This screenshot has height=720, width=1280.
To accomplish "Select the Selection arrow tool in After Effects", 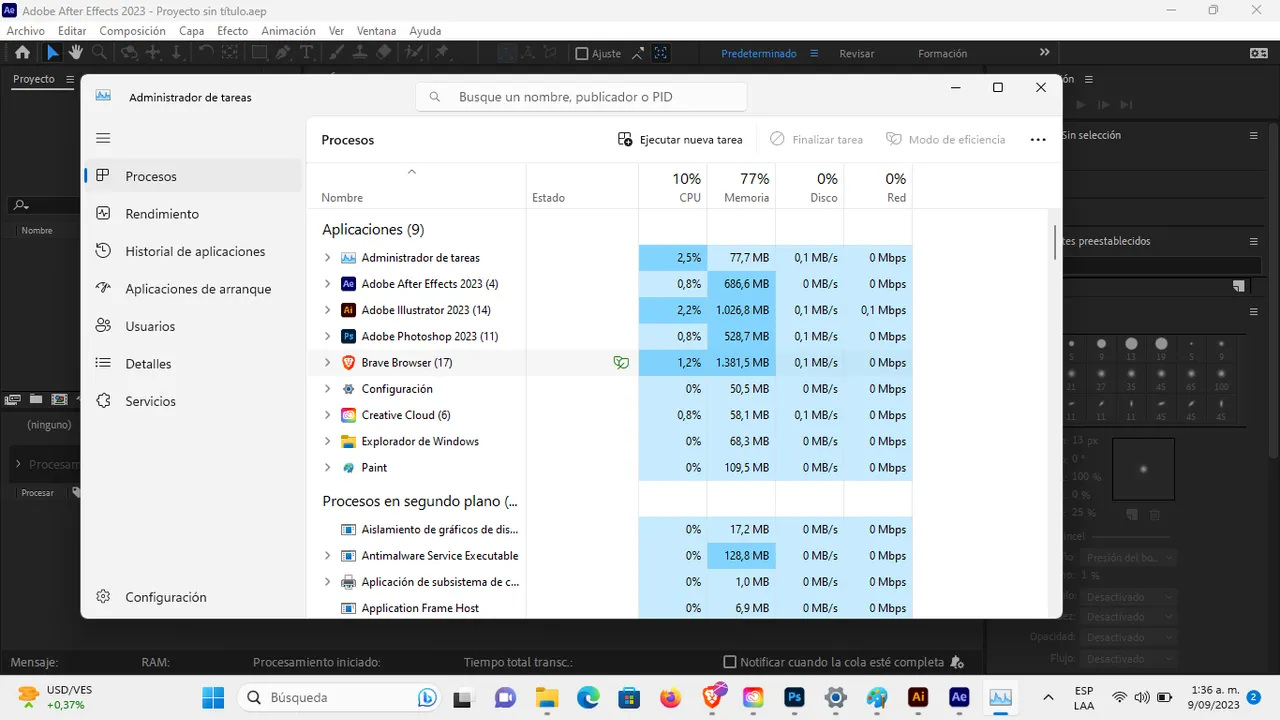I will coord(53,53).
